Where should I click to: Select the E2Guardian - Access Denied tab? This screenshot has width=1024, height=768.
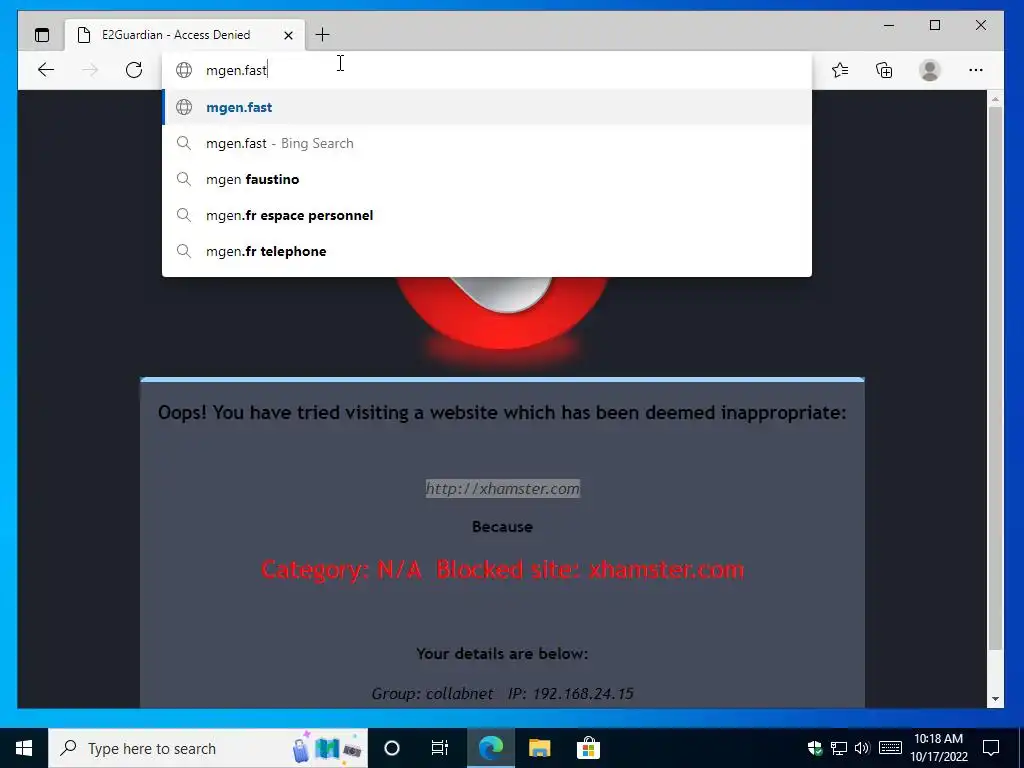[185, 35]
